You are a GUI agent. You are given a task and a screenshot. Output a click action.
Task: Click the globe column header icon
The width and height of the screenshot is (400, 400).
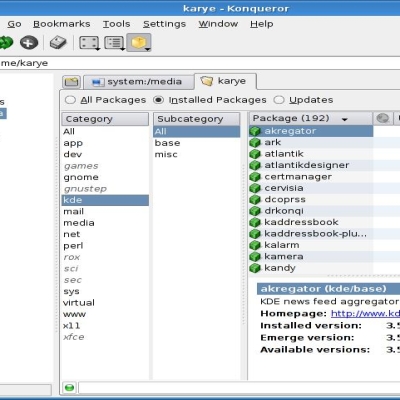(383, 118)
